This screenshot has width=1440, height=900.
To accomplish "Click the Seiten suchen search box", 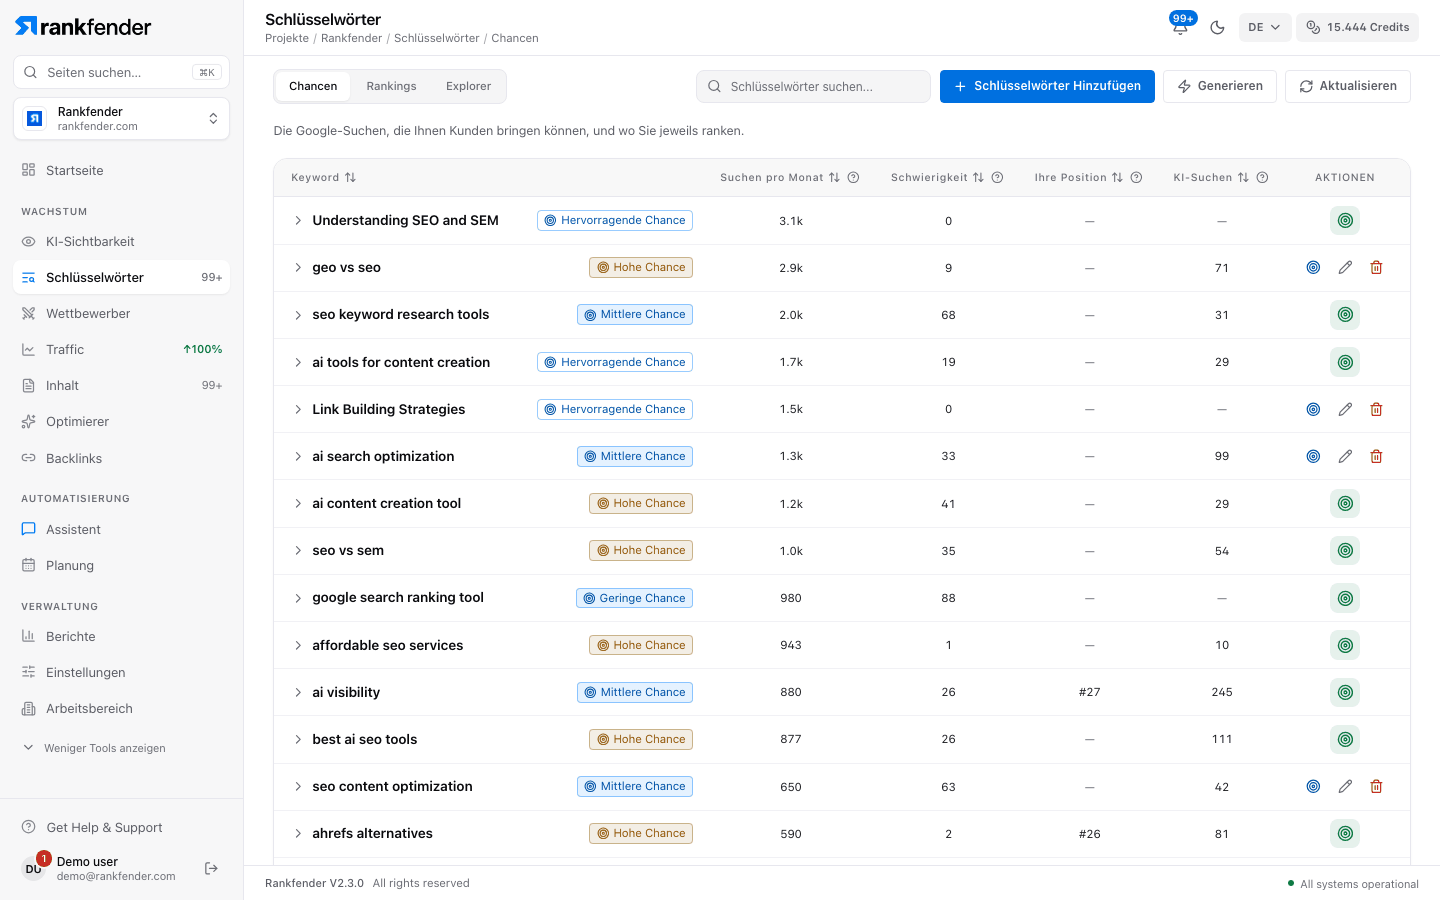I will pyautogui.click(x=121, y=72).
